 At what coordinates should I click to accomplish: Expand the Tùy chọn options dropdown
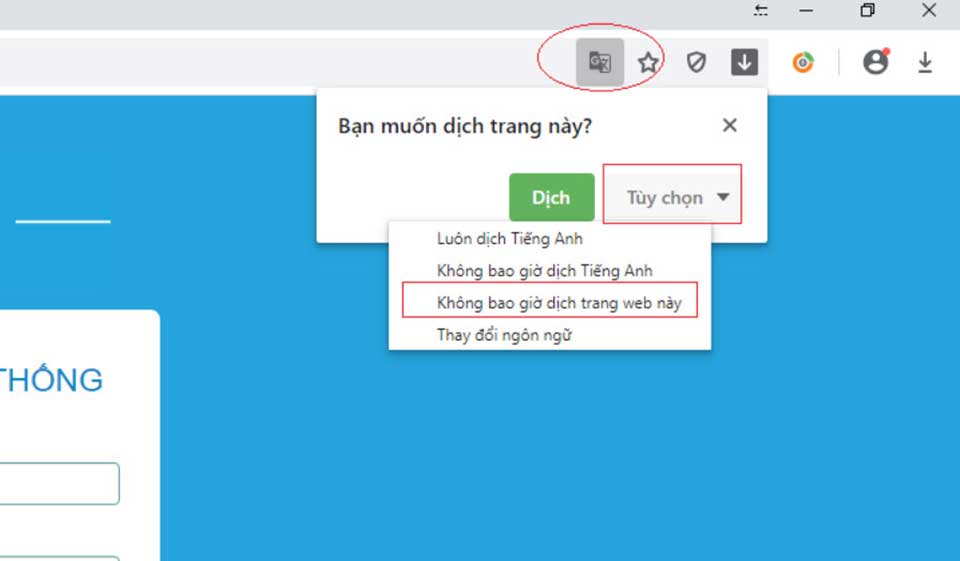(x=672, y=197)
